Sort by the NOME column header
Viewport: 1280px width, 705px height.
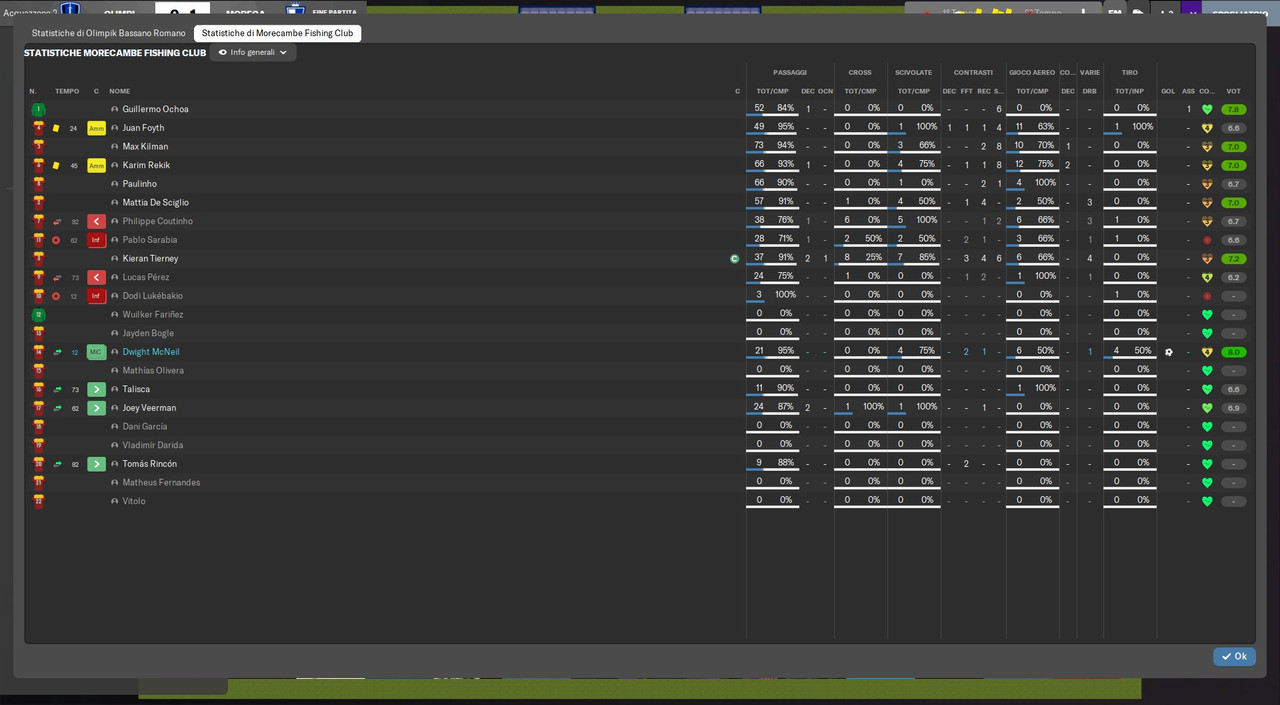pos(120,91)
